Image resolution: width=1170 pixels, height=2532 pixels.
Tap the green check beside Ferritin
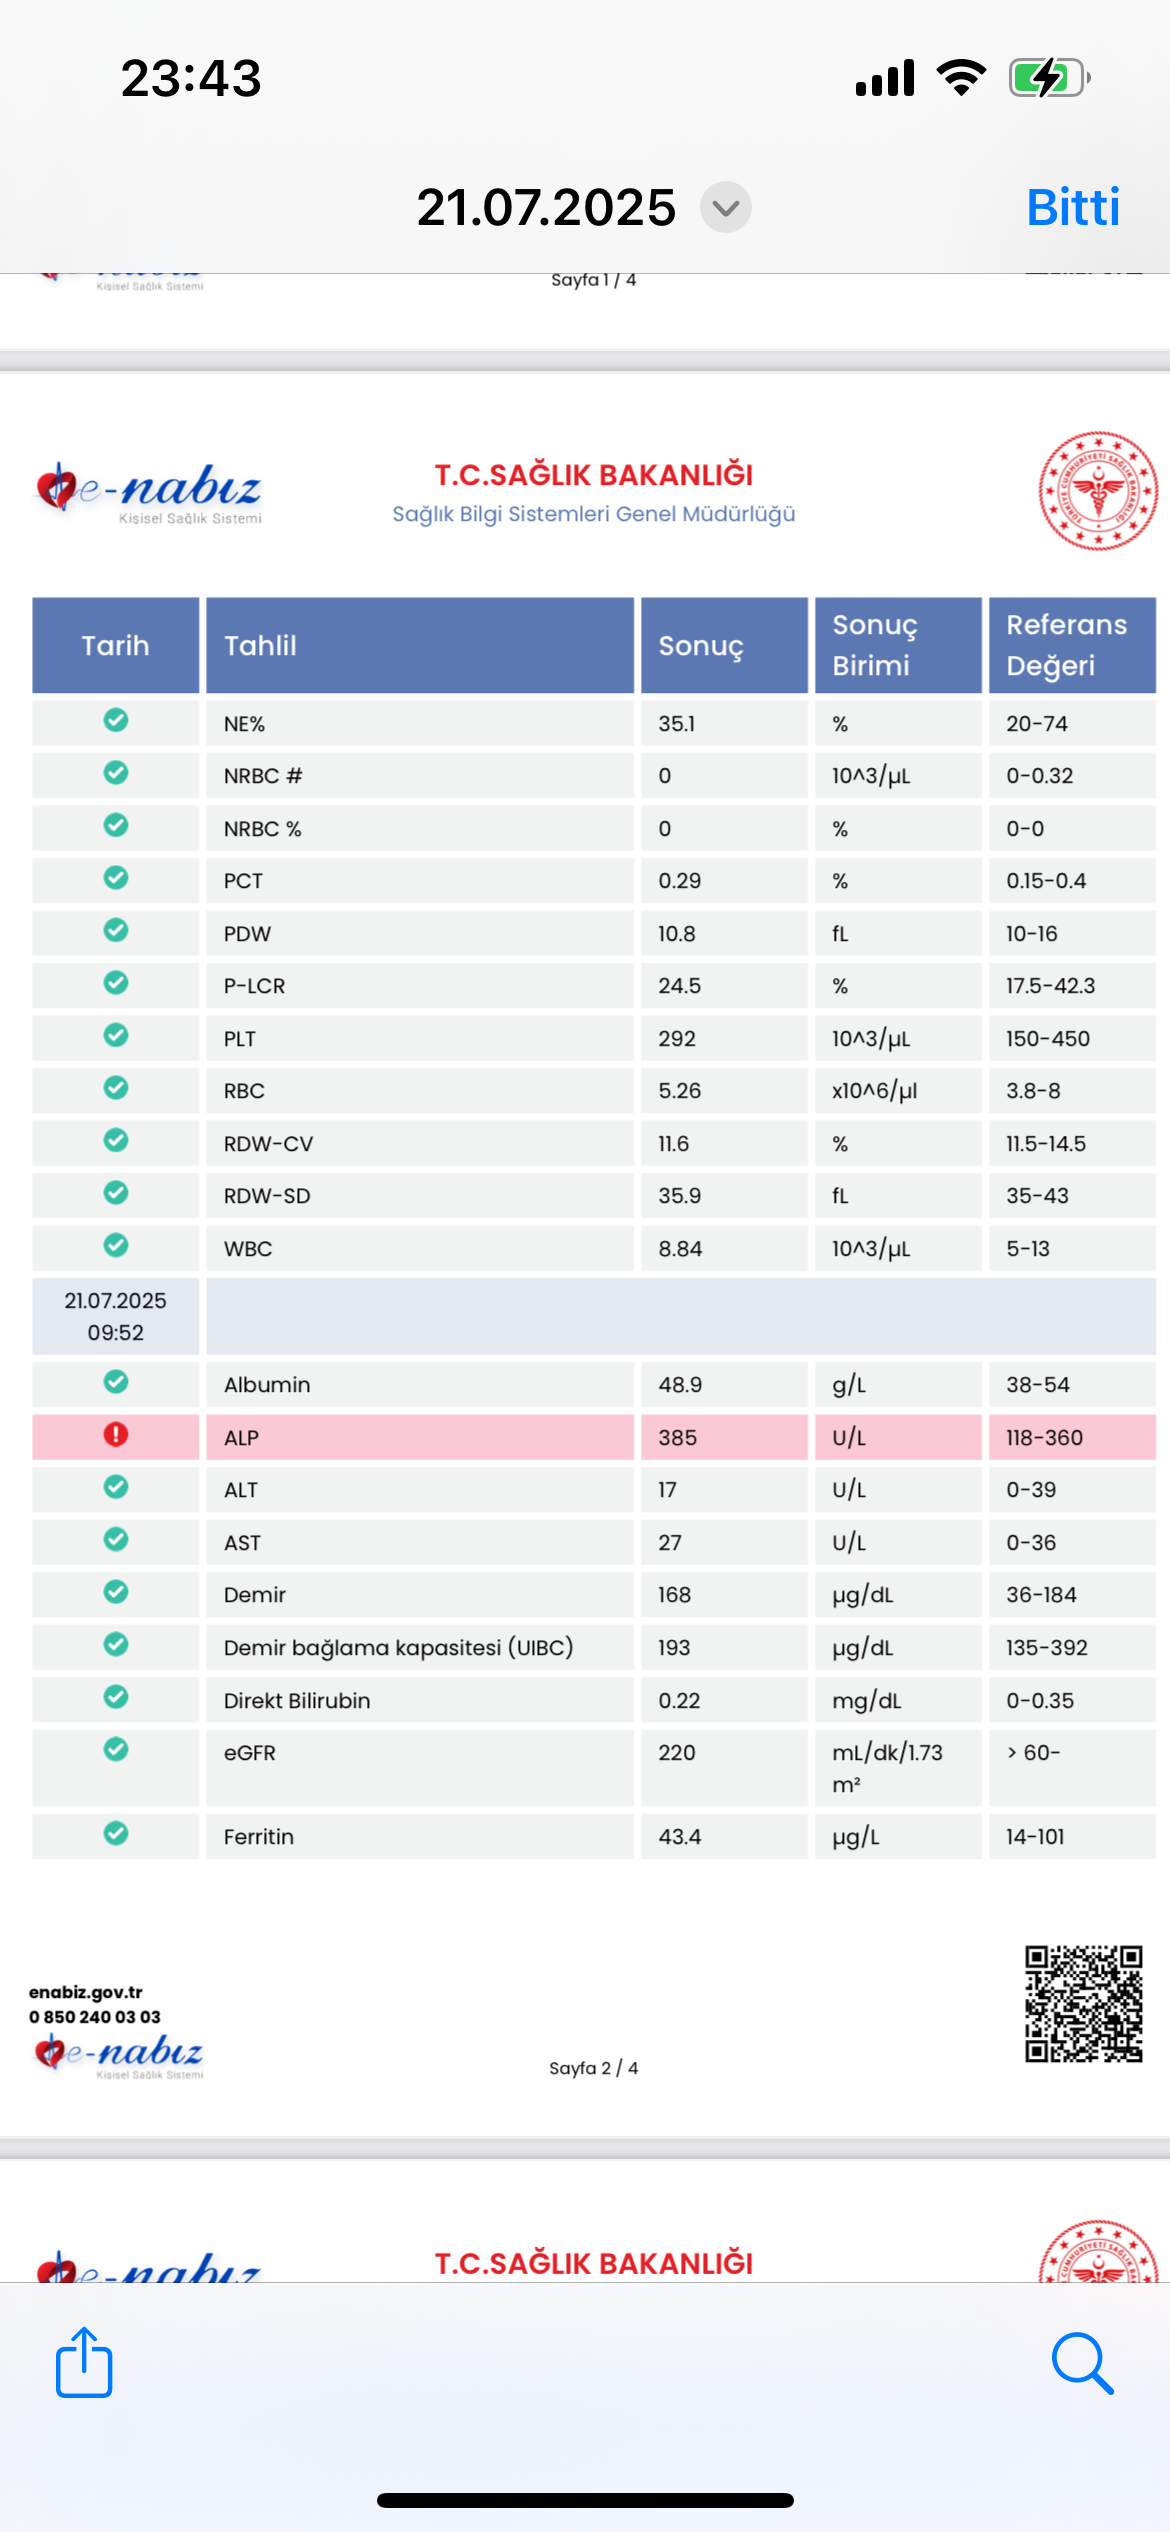116,1834
